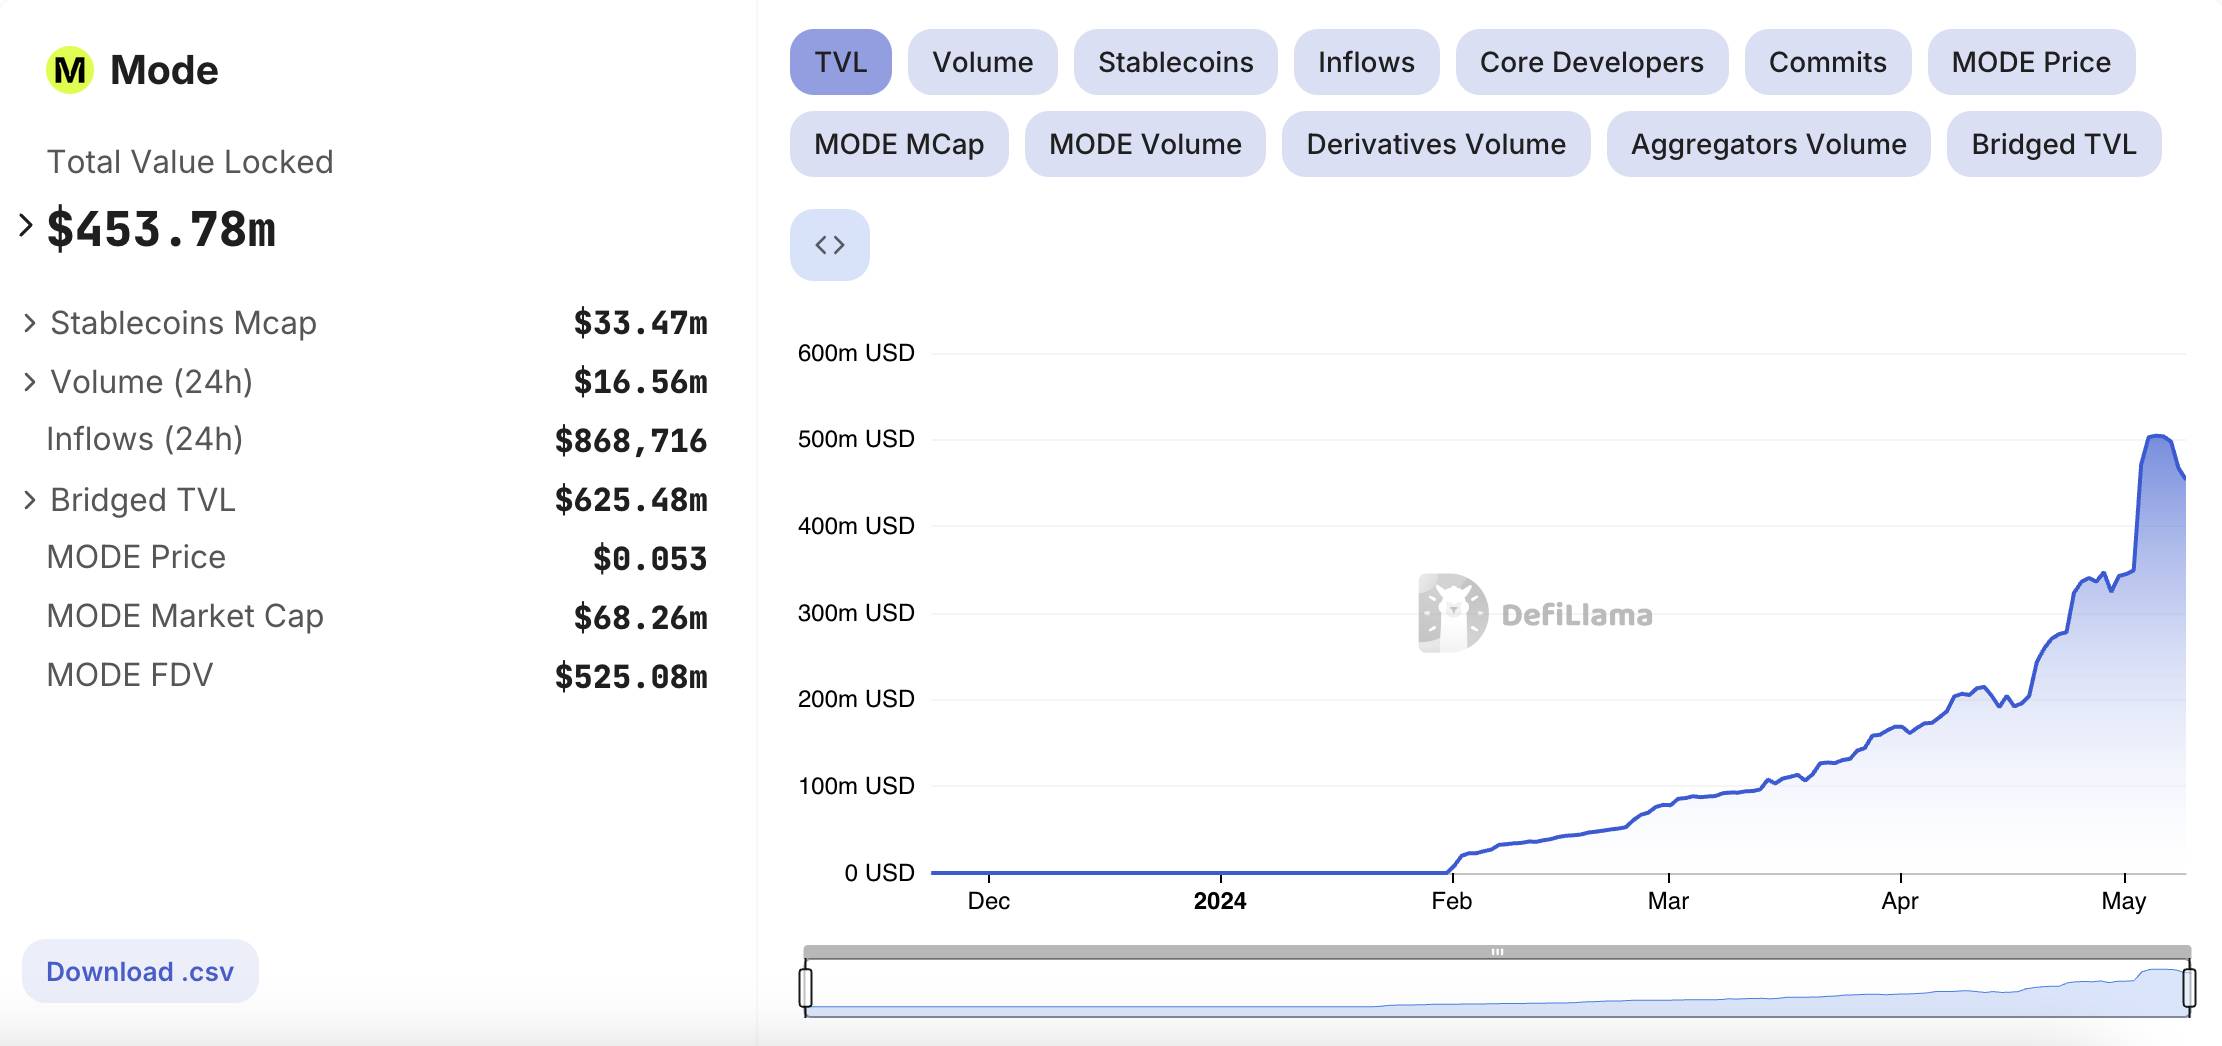Open the embed chart code icon
The height and width of the screenshot is (1046, 2222).
coord(830,245)
